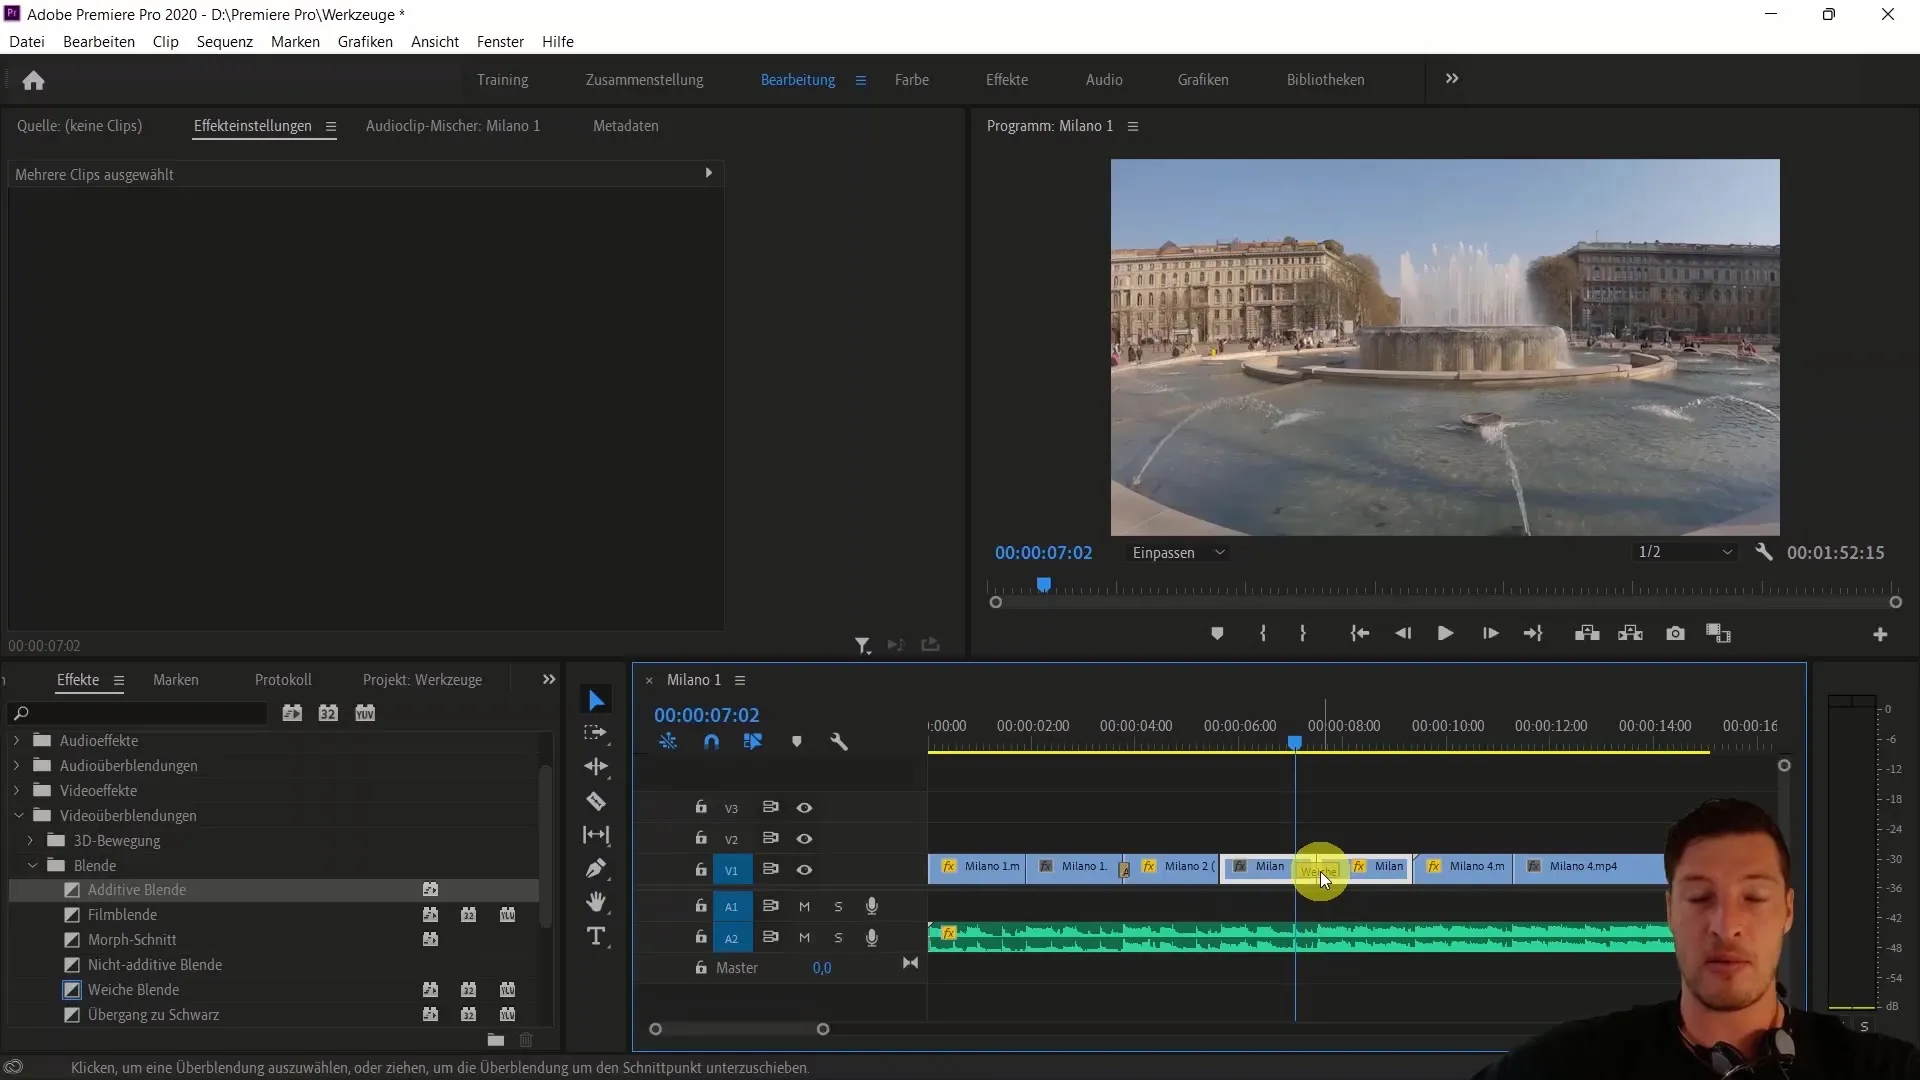Expand the 3D-Bewegung folder
The width and height of the screenshot is (1920, 1080).
[30, 841]
